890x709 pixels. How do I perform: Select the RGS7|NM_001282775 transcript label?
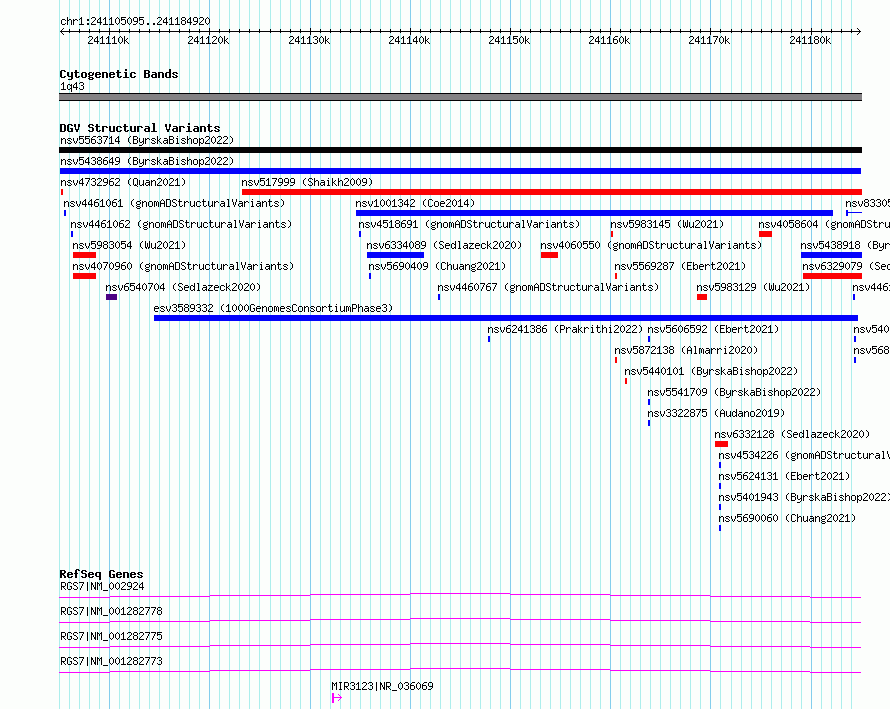click(111, 636)
